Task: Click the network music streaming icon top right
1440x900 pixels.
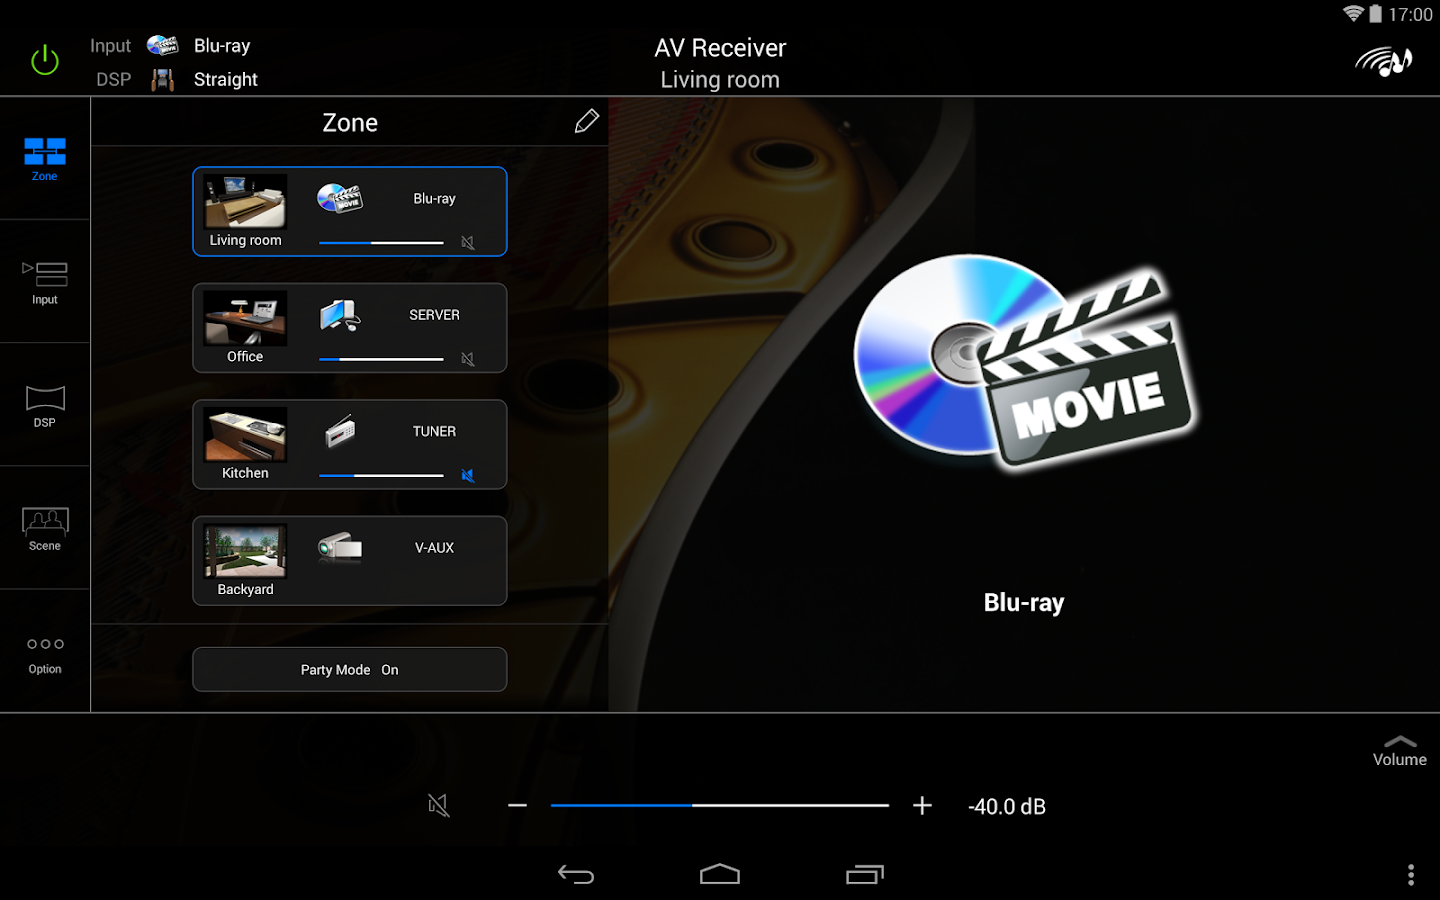Action: pyautogui.click(x=1385, y=60)
